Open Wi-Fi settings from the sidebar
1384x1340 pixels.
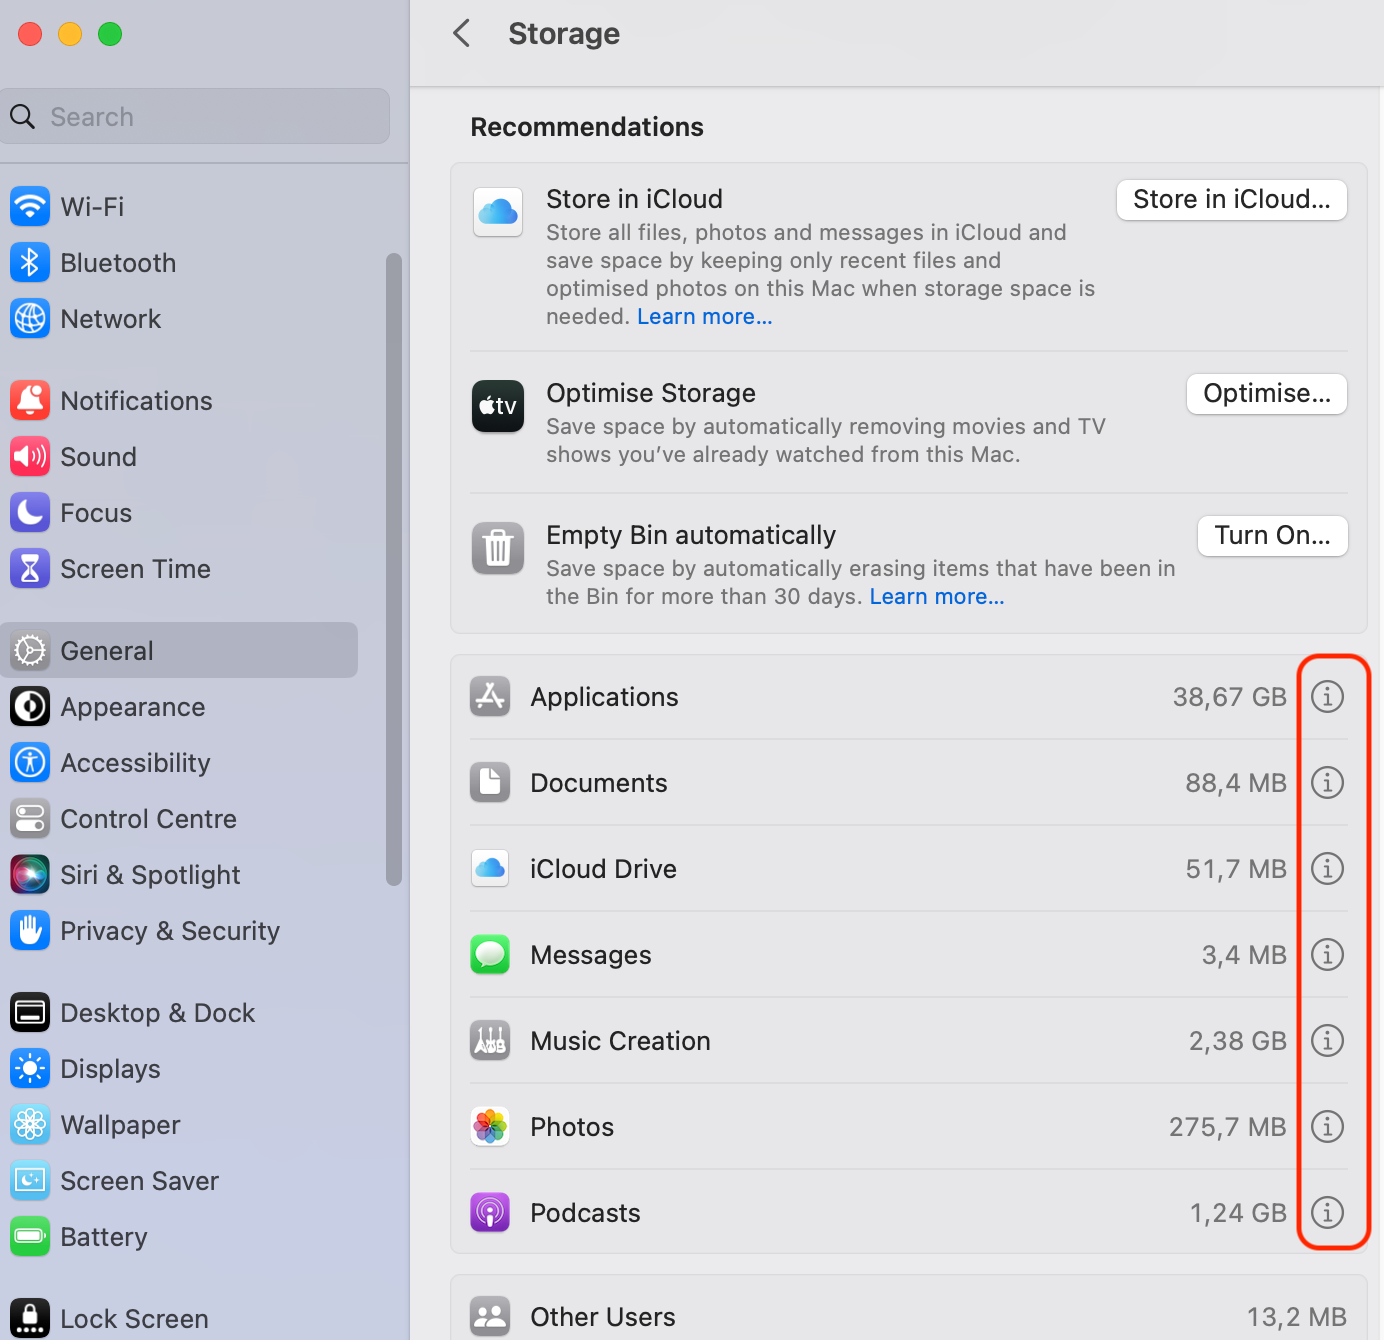pyautogui.click(x=30, y=206)
